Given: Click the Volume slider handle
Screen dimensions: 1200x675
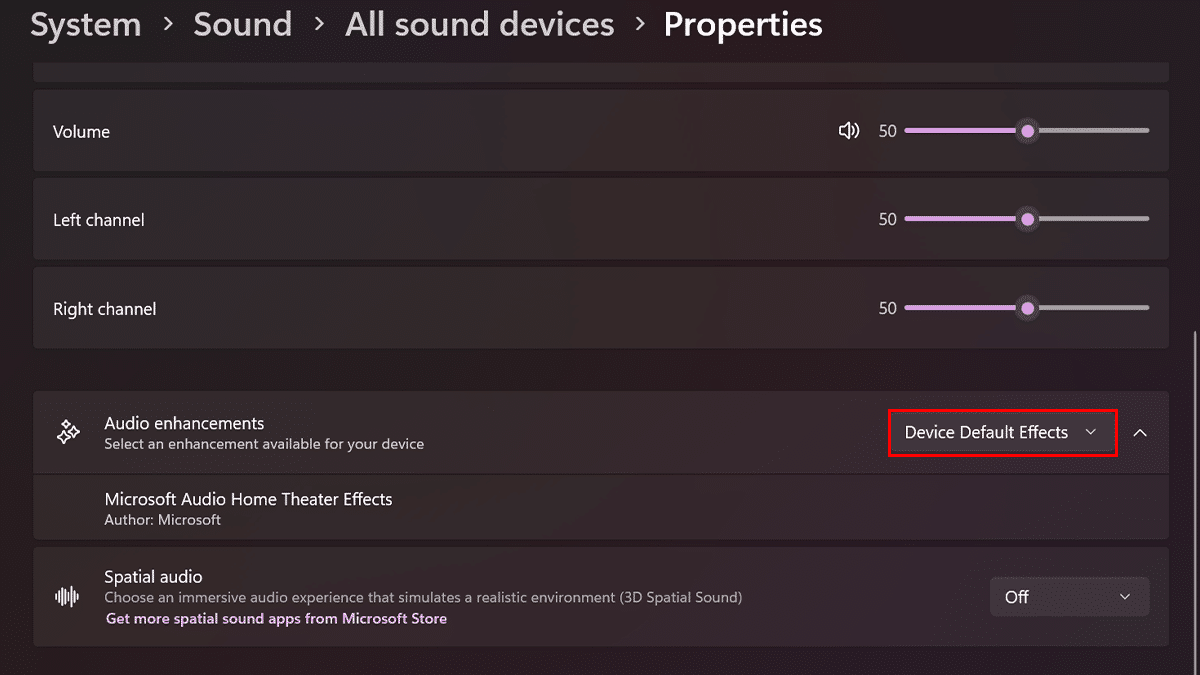Looking at the screenshot, I should click(1027, 130).
